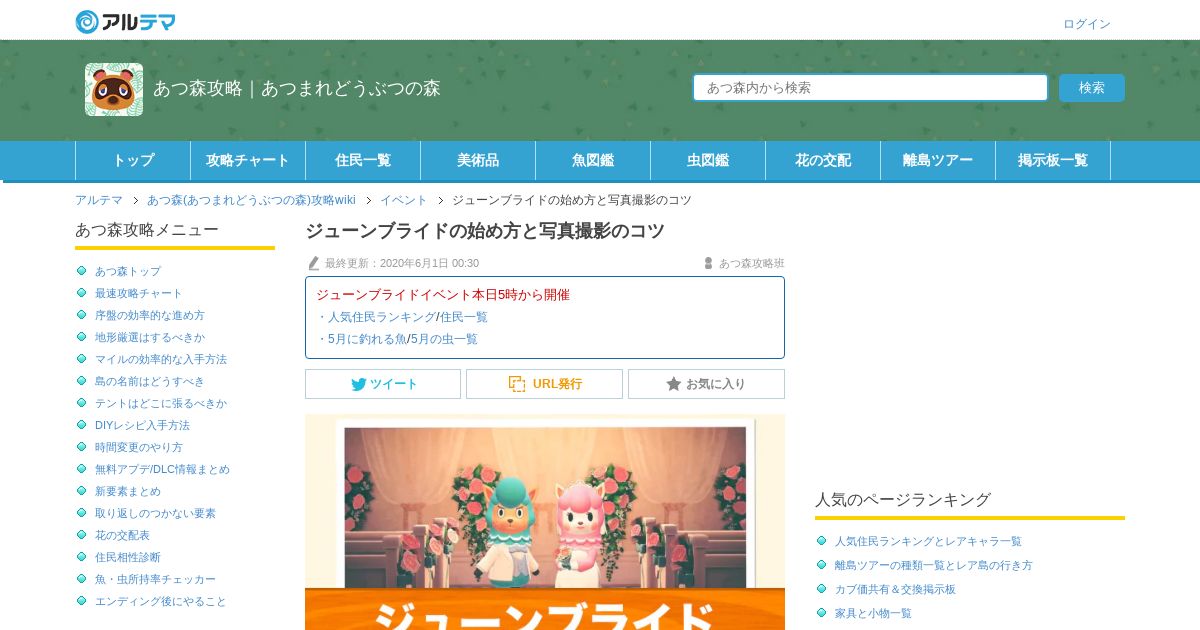Viewport: 1200px width, 630px height.
Task: Click the ジューンブライド article image
Action: click(545, 522)
